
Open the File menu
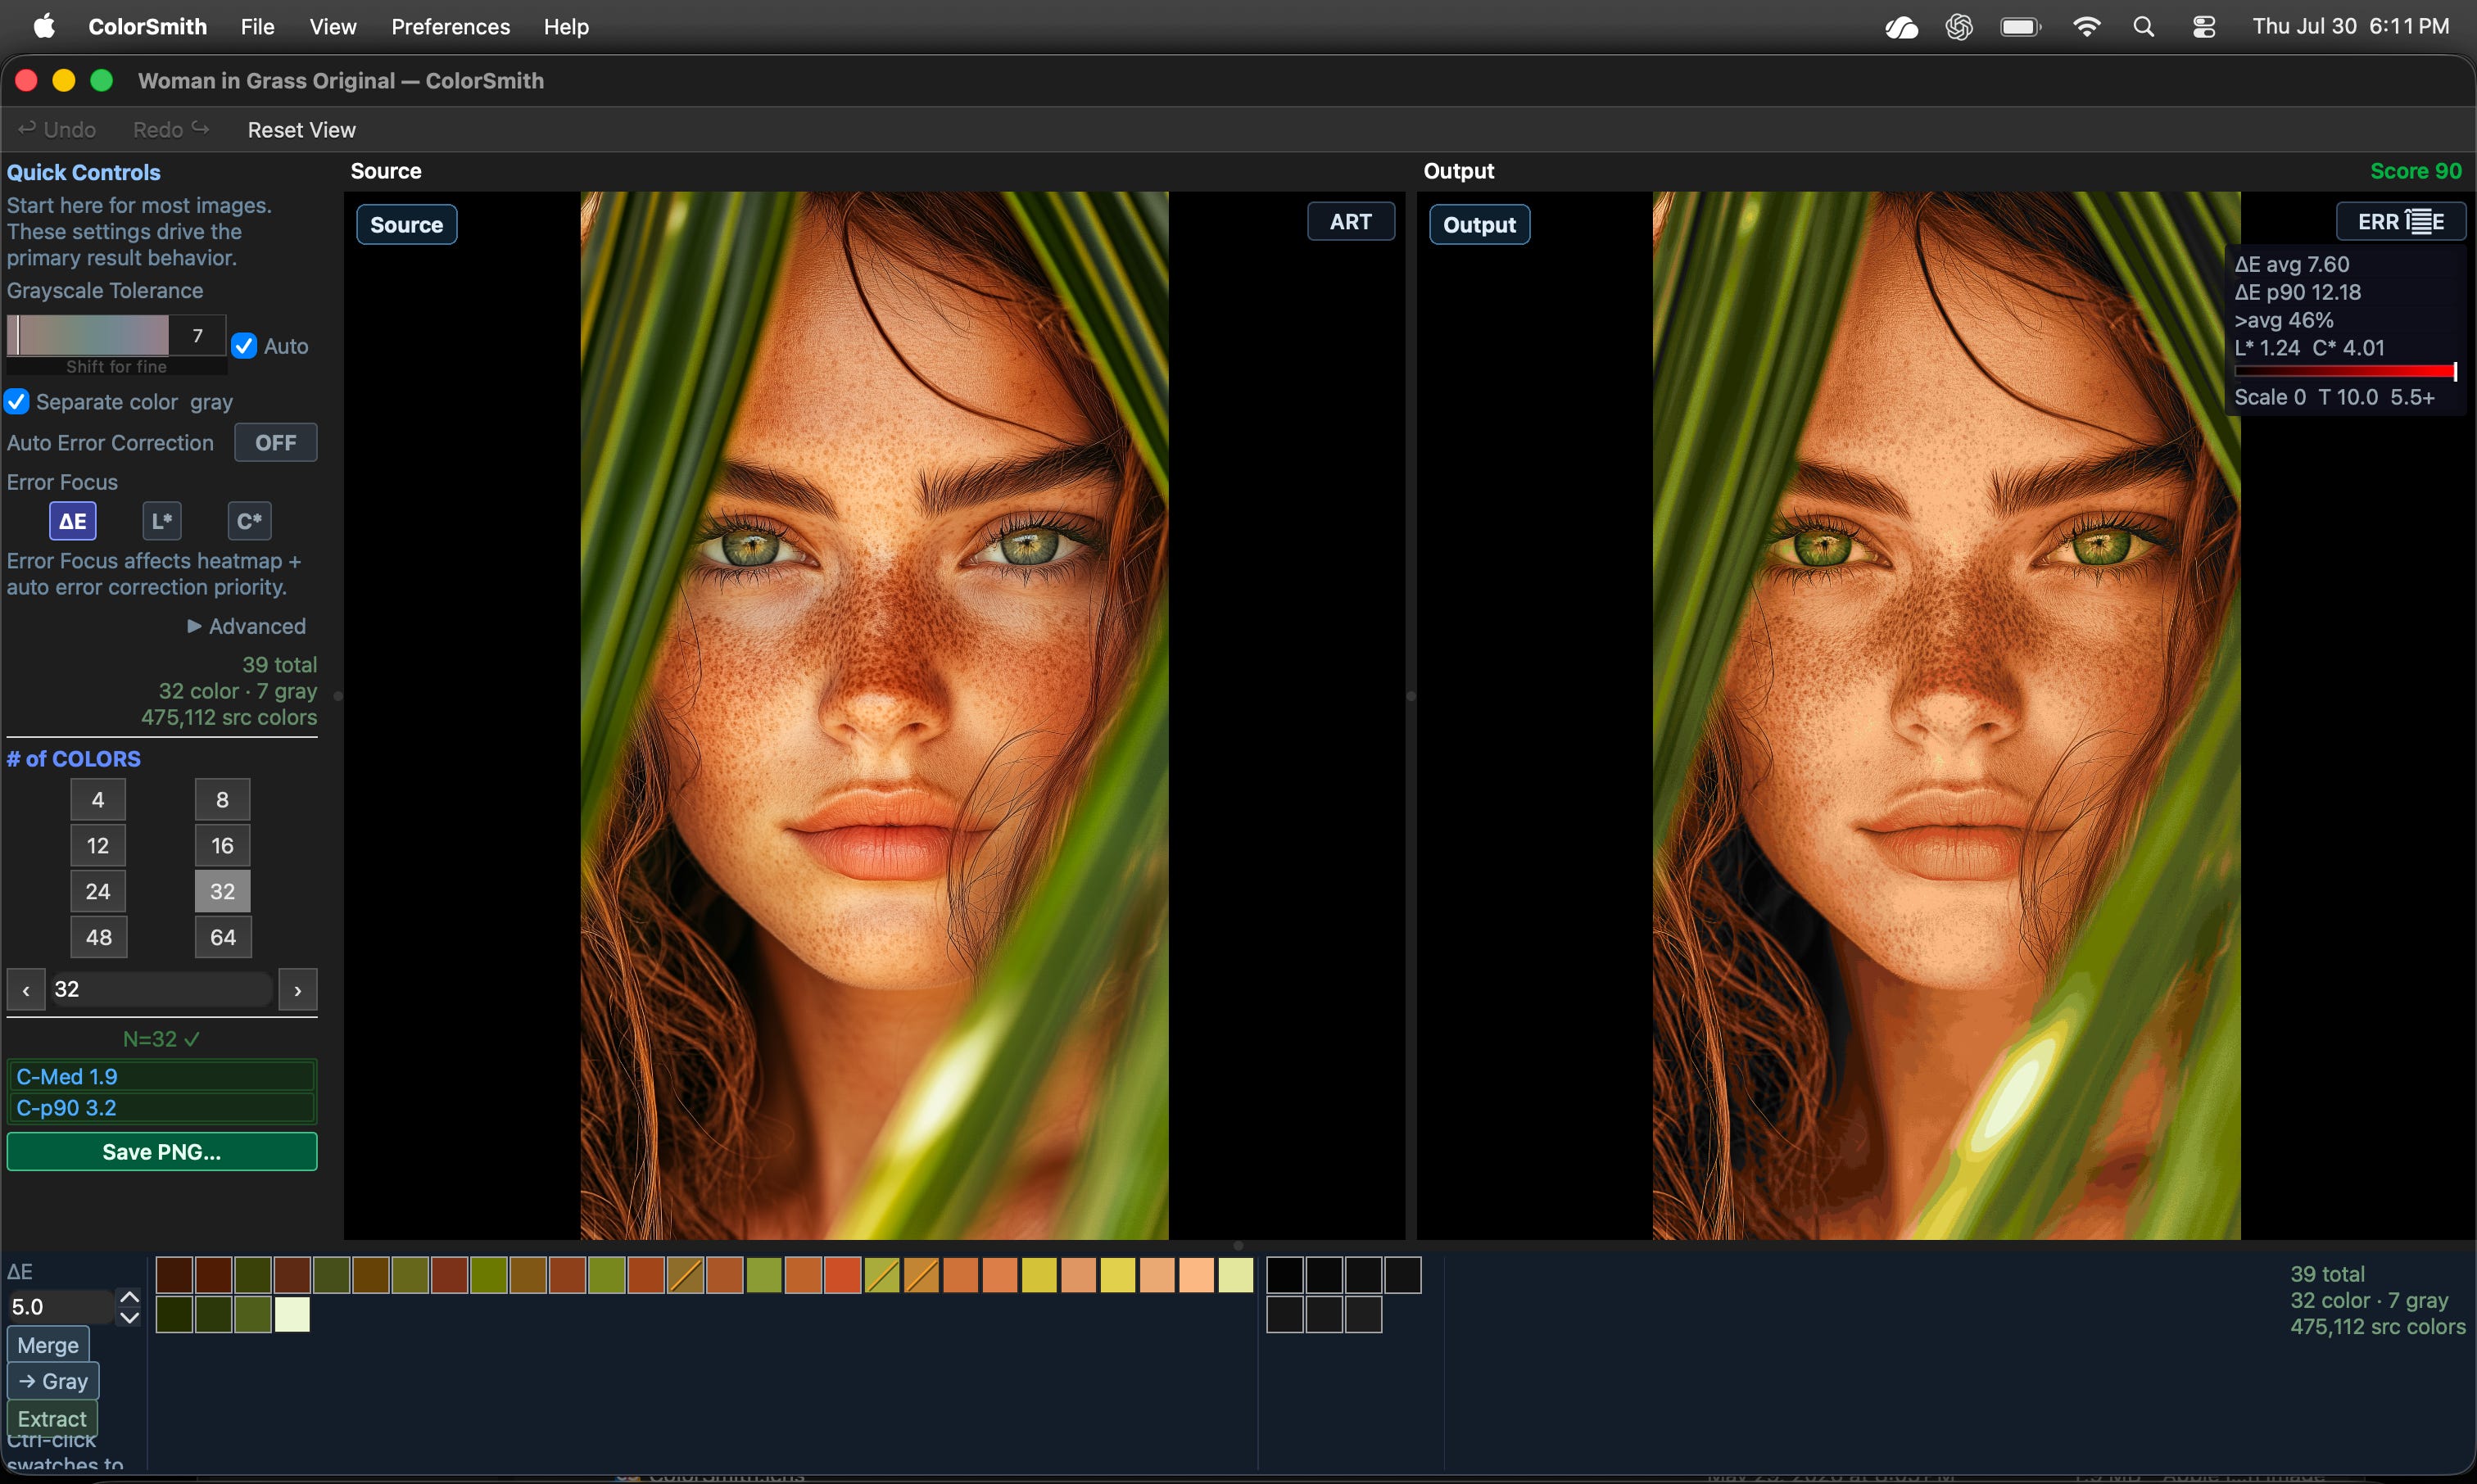257,27
